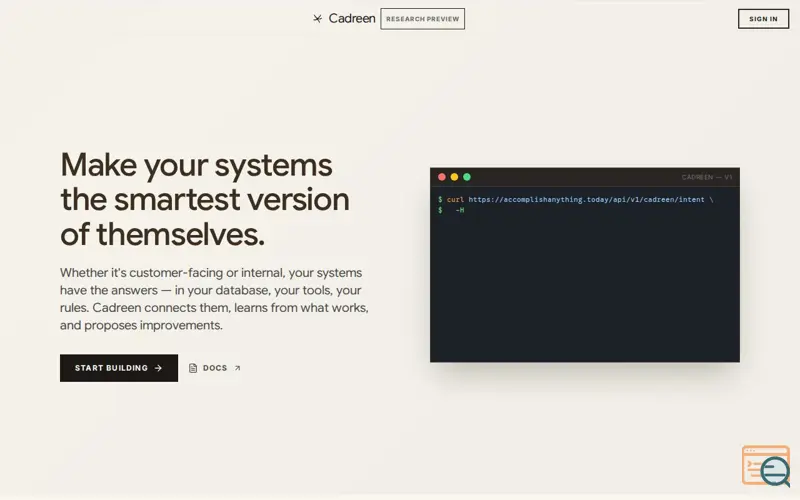The image size is (800, 500).
Task: Click the Start Building button
Action: tap(119, 368)
